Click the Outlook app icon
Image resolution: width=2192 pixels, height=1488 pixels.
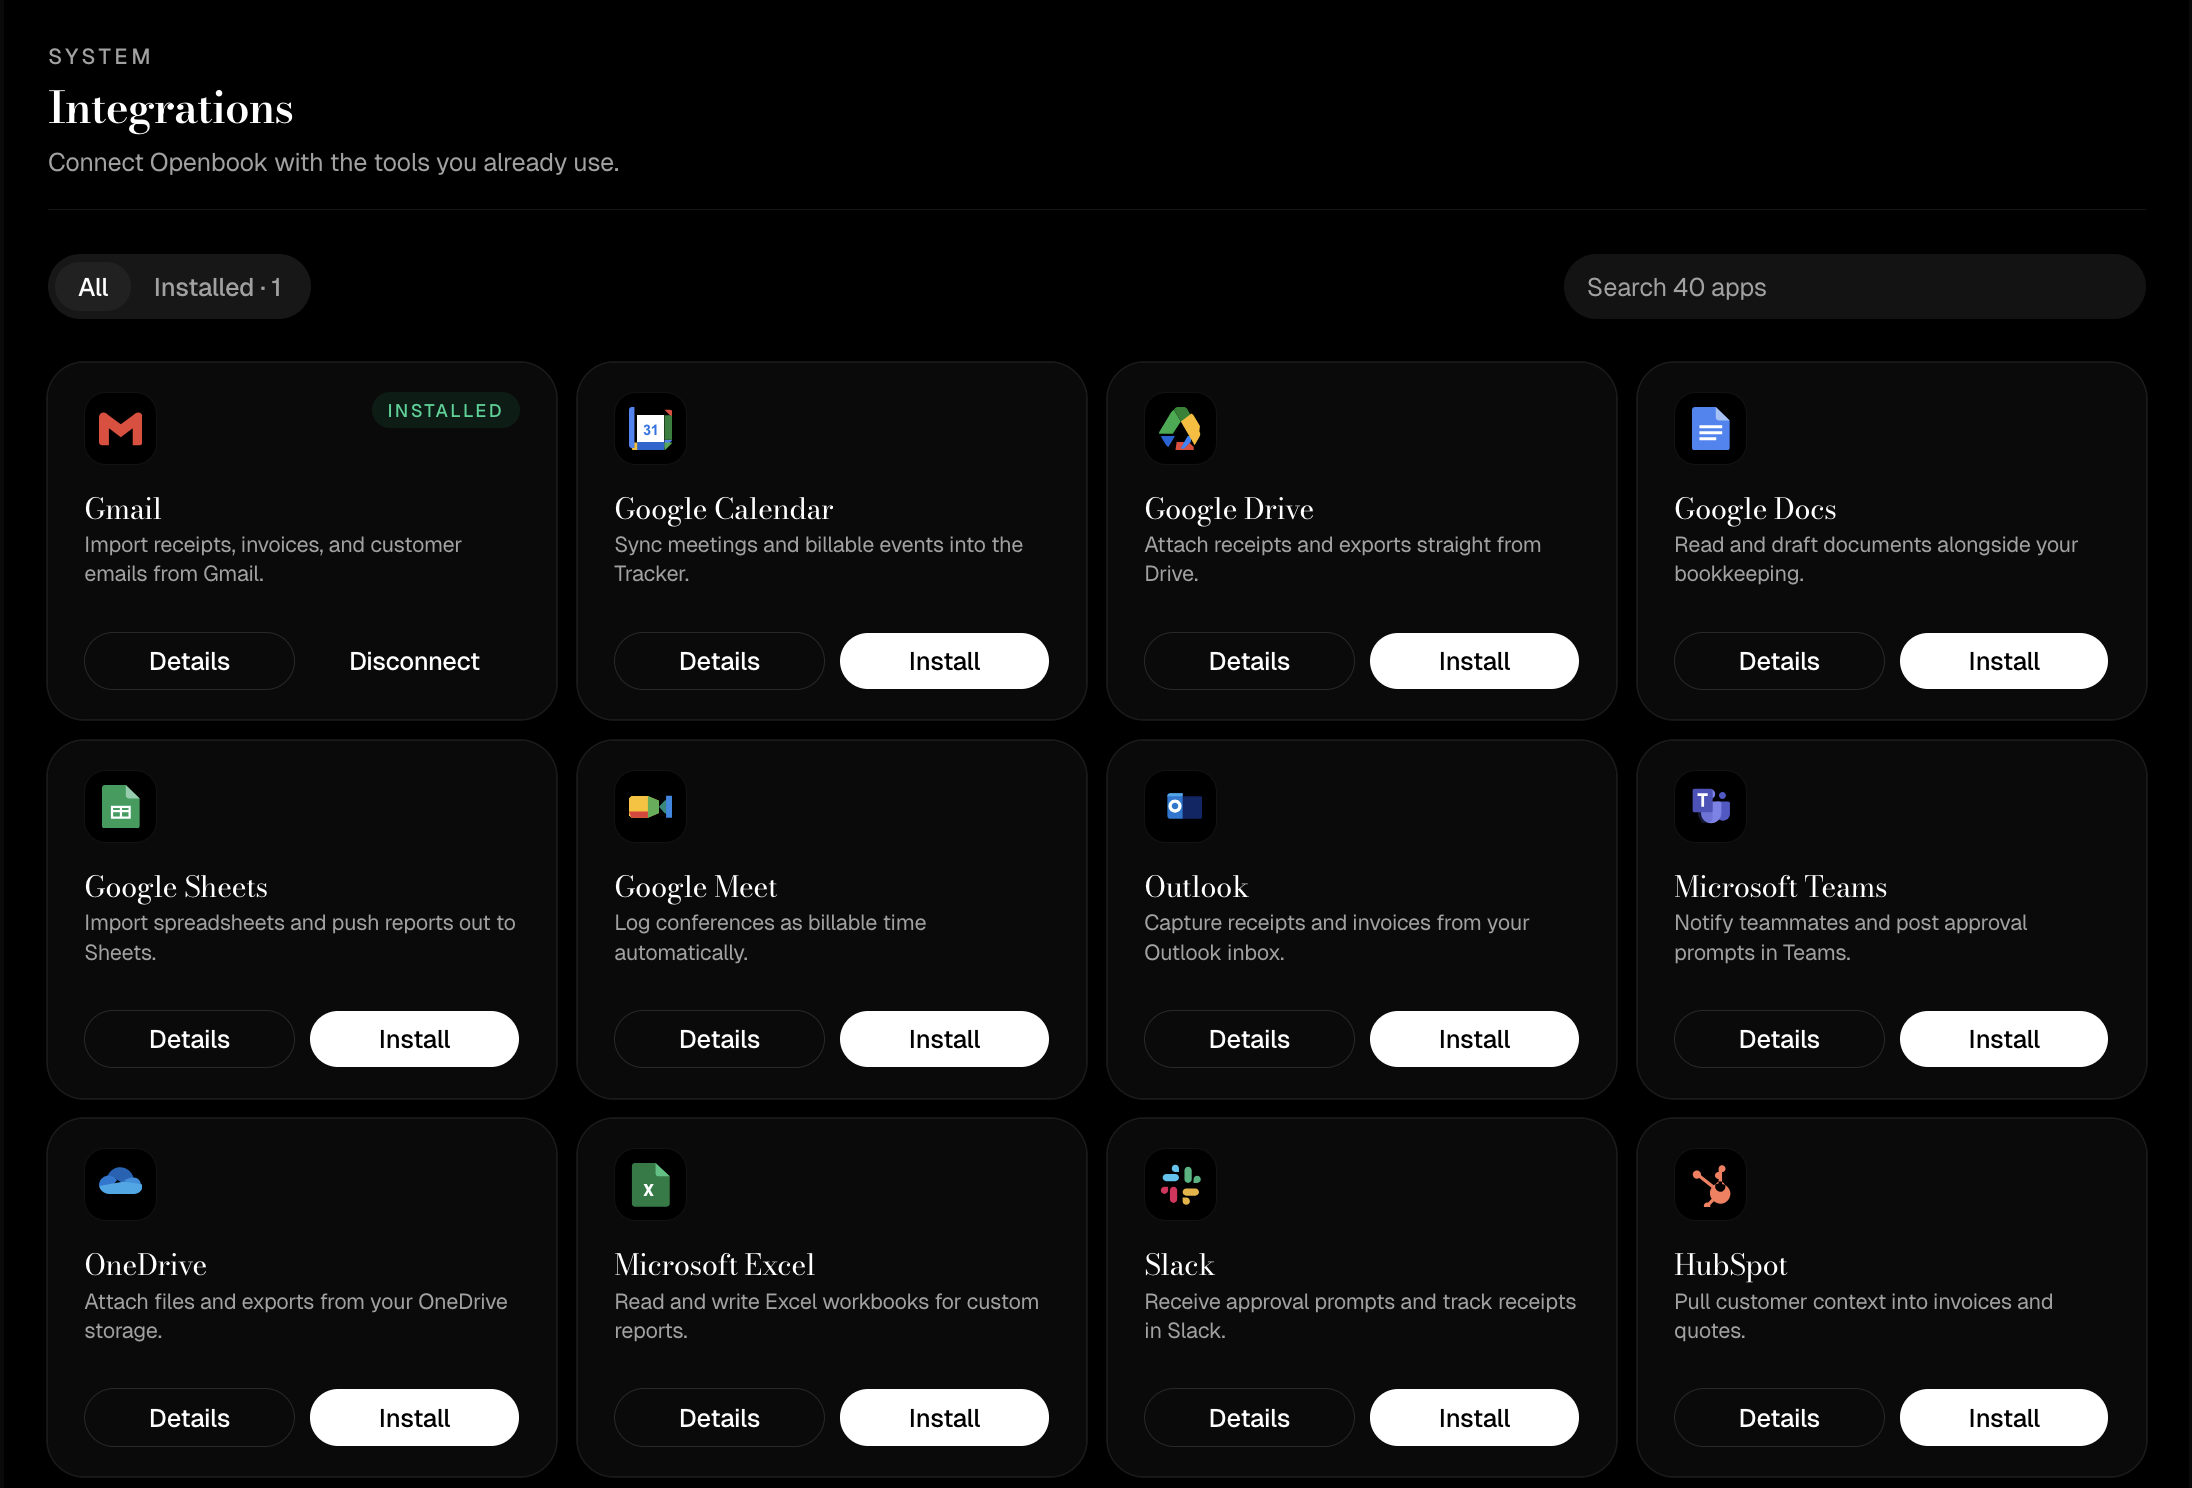(1180, 807)
